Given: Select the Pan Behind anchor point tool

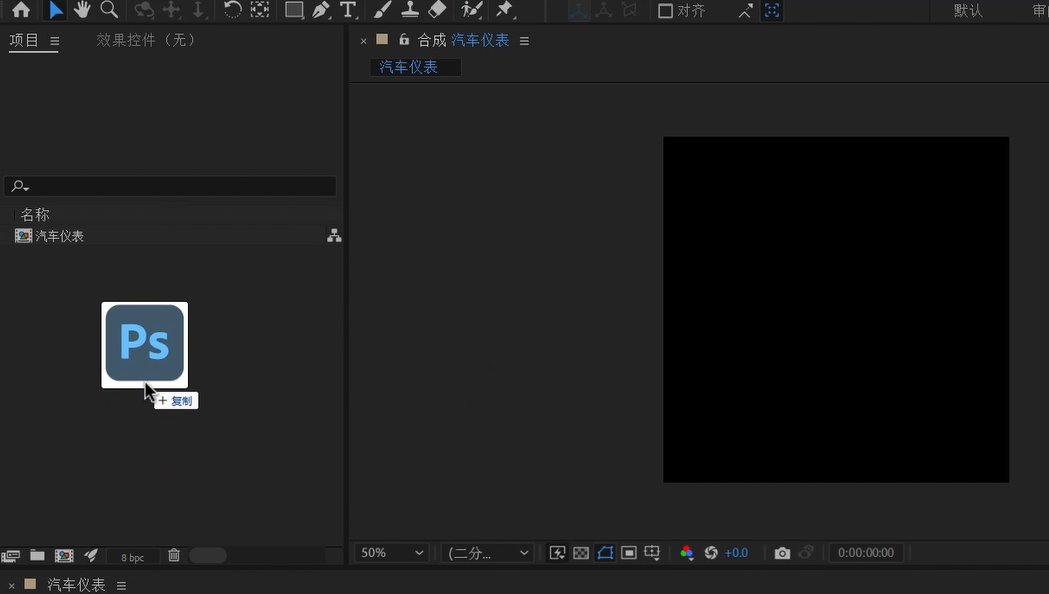Looking at the screenshot, I should 260,9.
